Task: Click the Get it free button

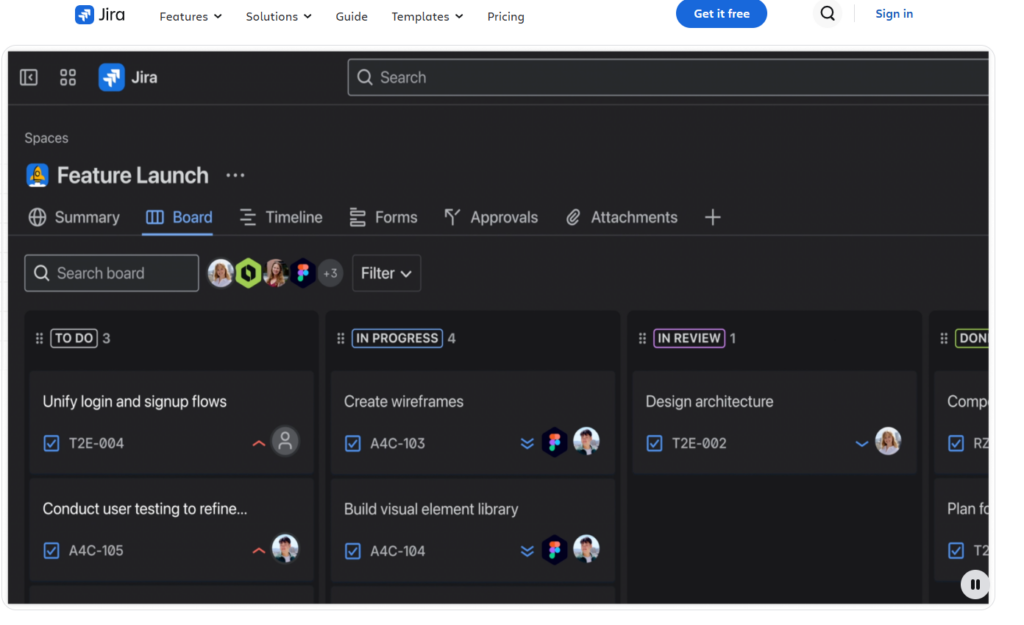Action: click(x=721, y=14)
